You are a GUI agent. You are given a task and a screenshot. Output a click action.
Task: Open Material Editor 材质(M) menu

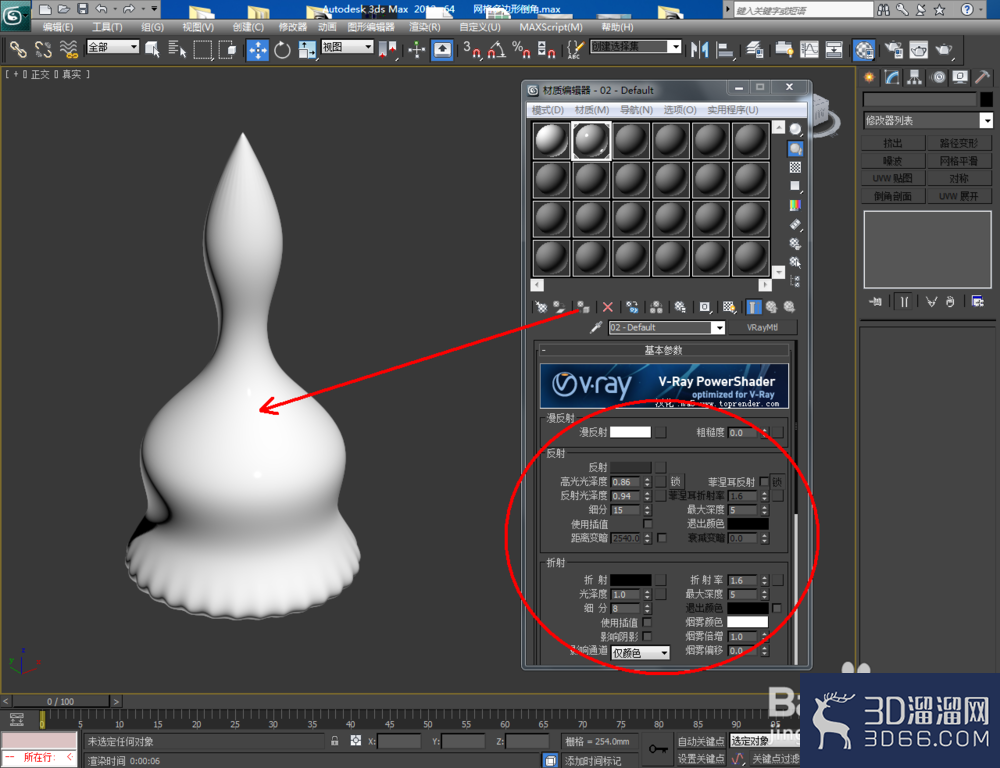point(591,110)
